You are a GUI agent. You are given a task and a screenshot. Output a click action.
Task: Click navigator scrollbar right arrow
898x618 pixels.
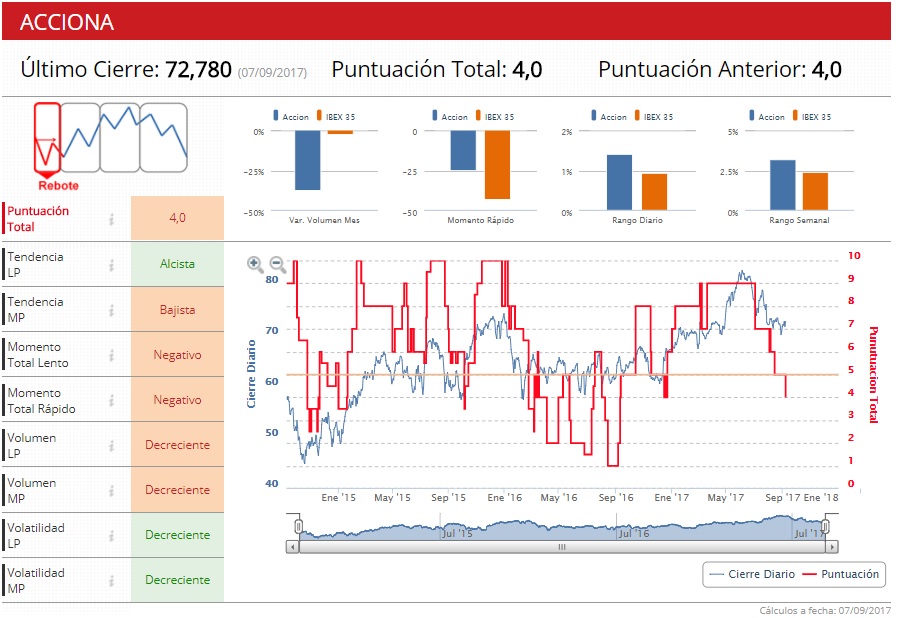pos(832,547)
